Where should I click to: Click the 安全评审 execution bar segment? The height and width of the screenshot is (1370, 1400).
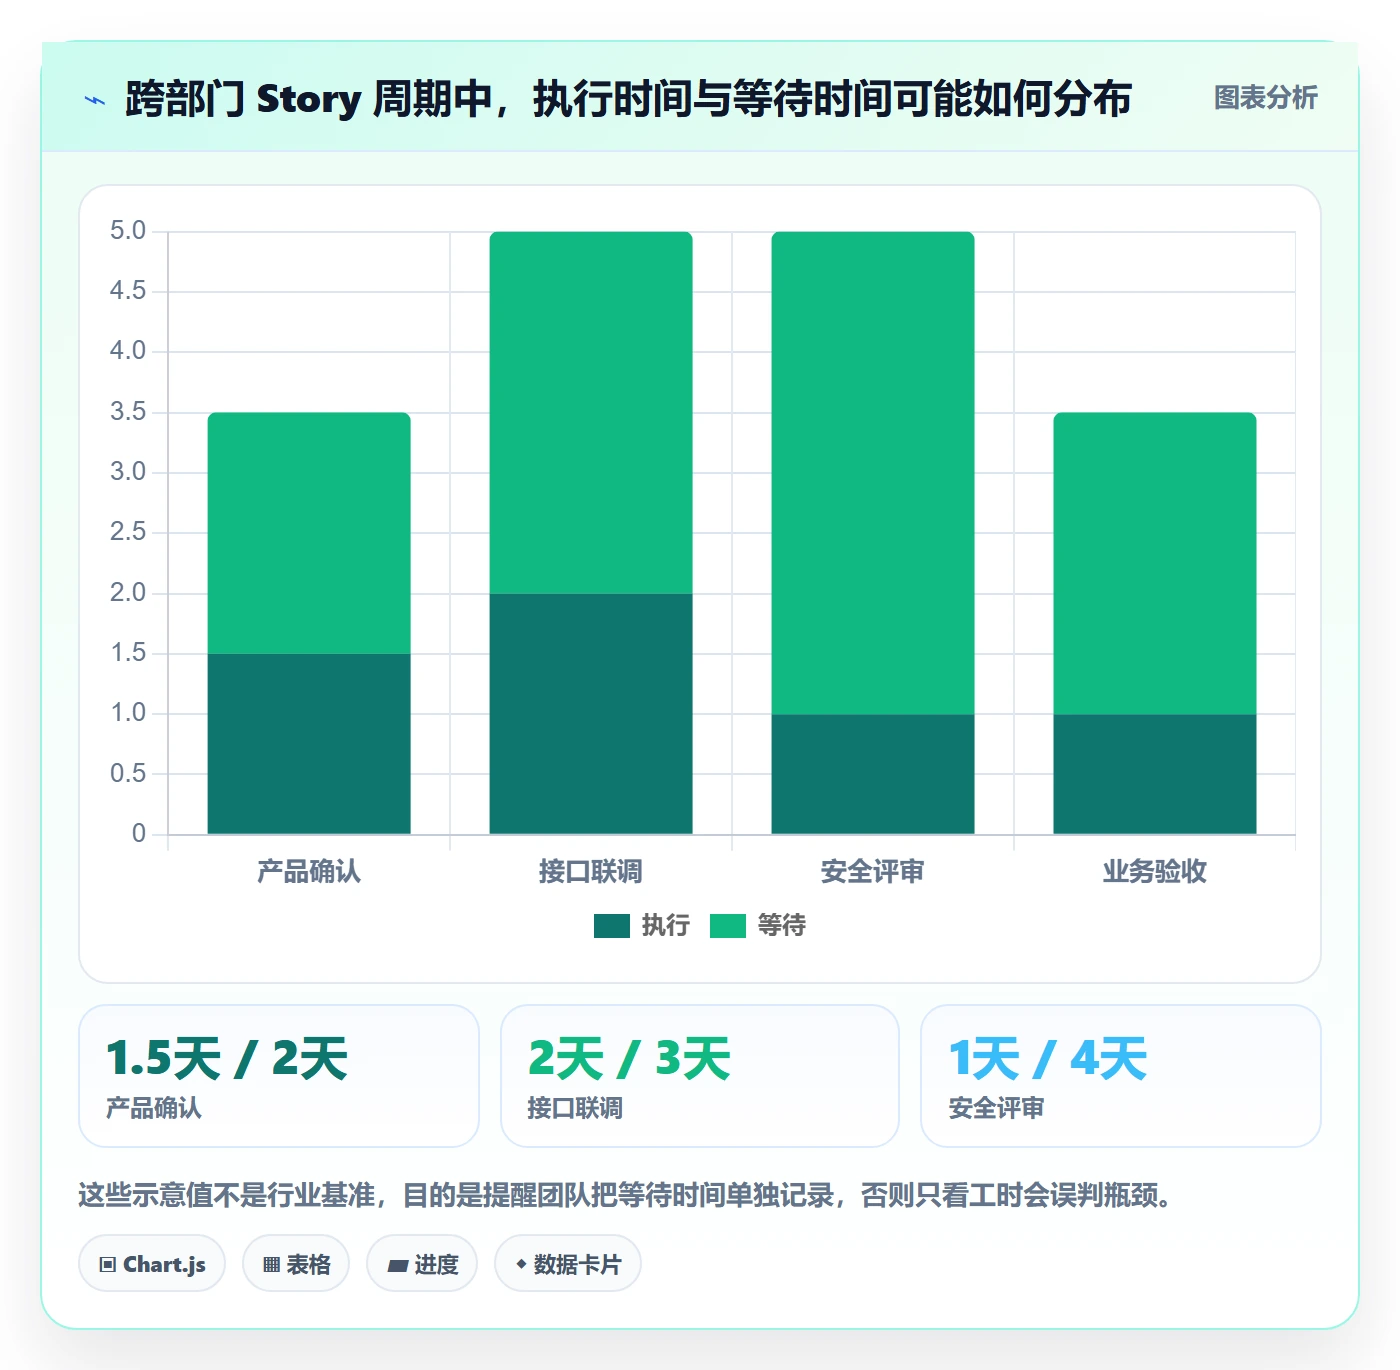873,774
